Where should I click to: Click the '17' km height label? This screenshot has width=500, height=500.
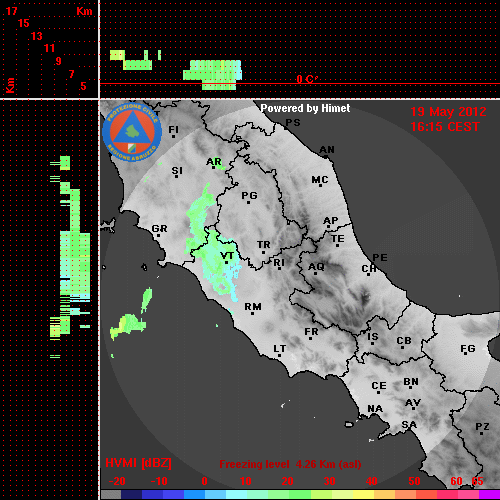coord(11,11)
